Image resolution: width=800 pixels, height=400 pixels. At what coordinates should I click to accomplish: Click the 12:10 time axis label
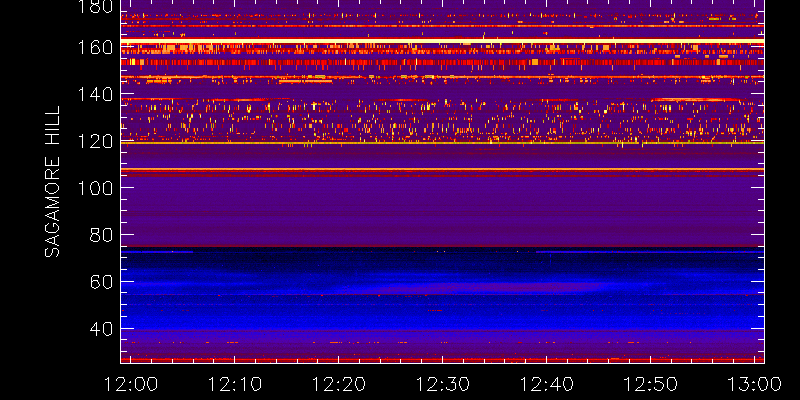235,384
